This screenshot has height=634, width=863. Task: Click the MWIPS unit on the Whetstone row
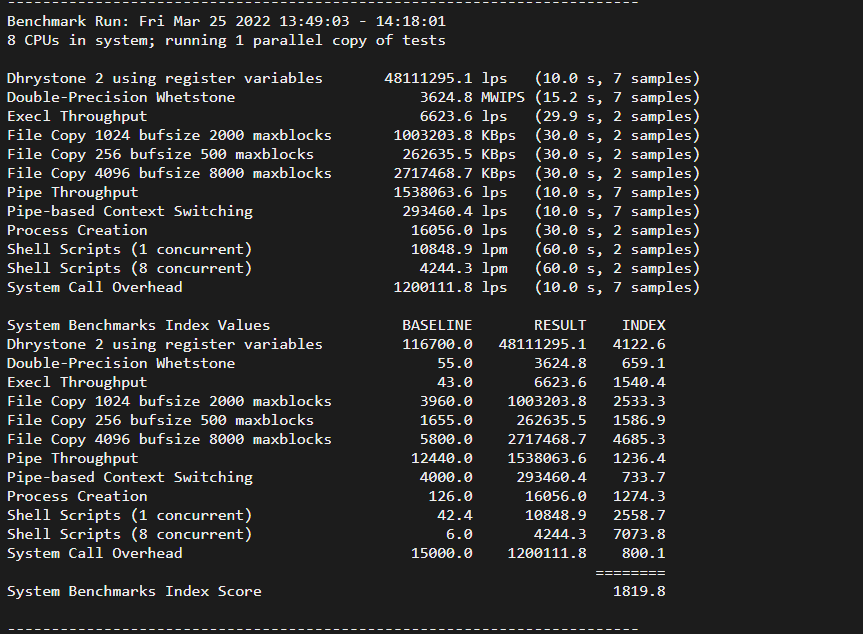pyautogui.click(x=503, y=97)
